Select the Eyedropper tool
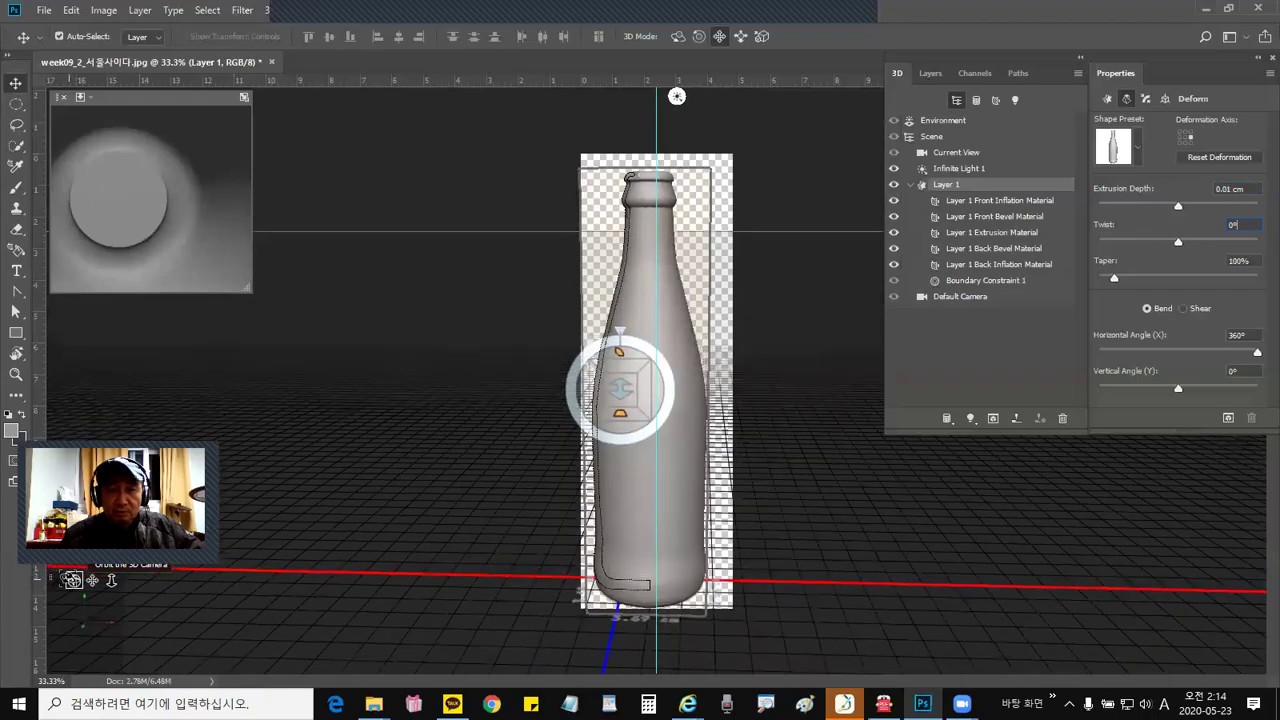This screenshot has width=1280, height=720. (16, 167)
